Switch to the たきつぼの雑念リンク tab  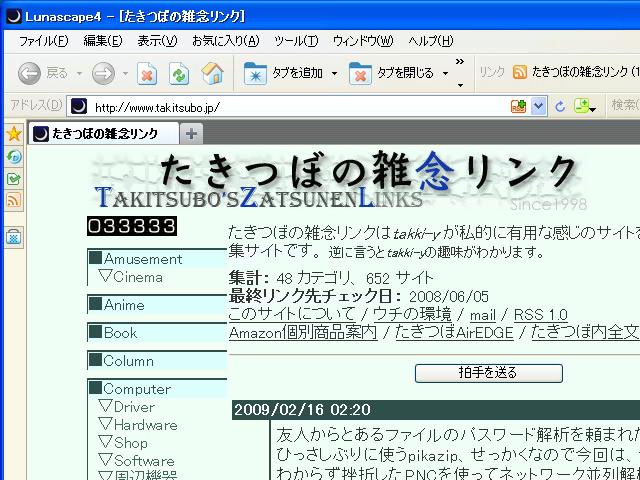coord(104,134)
